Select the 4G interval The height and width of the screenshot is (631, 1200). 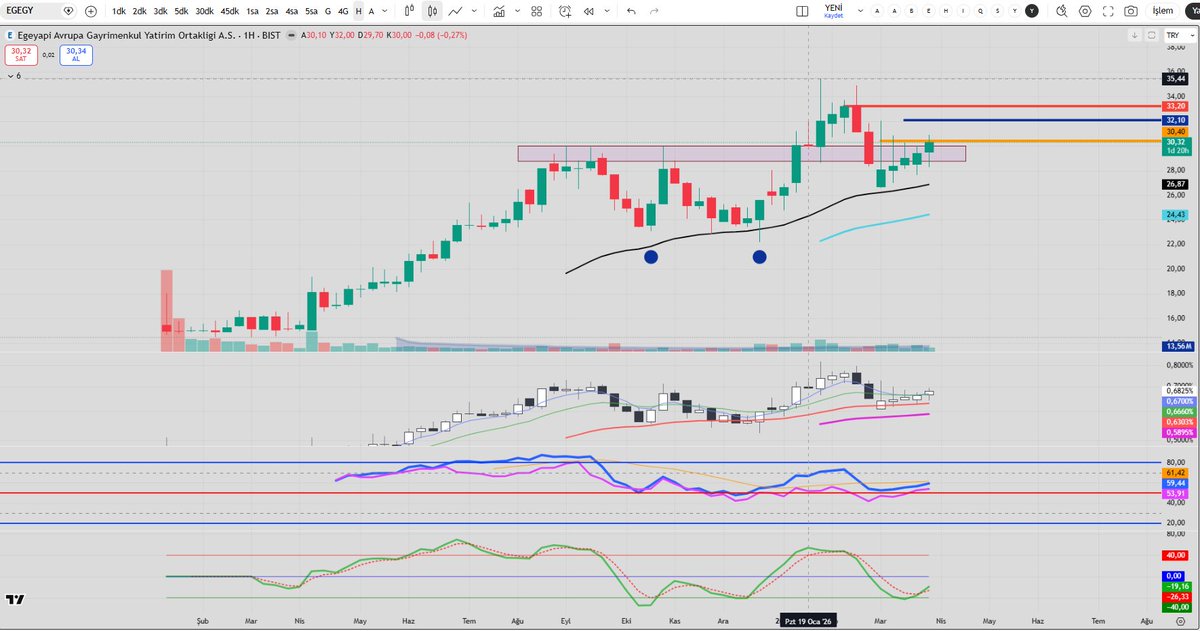(343, 11)
